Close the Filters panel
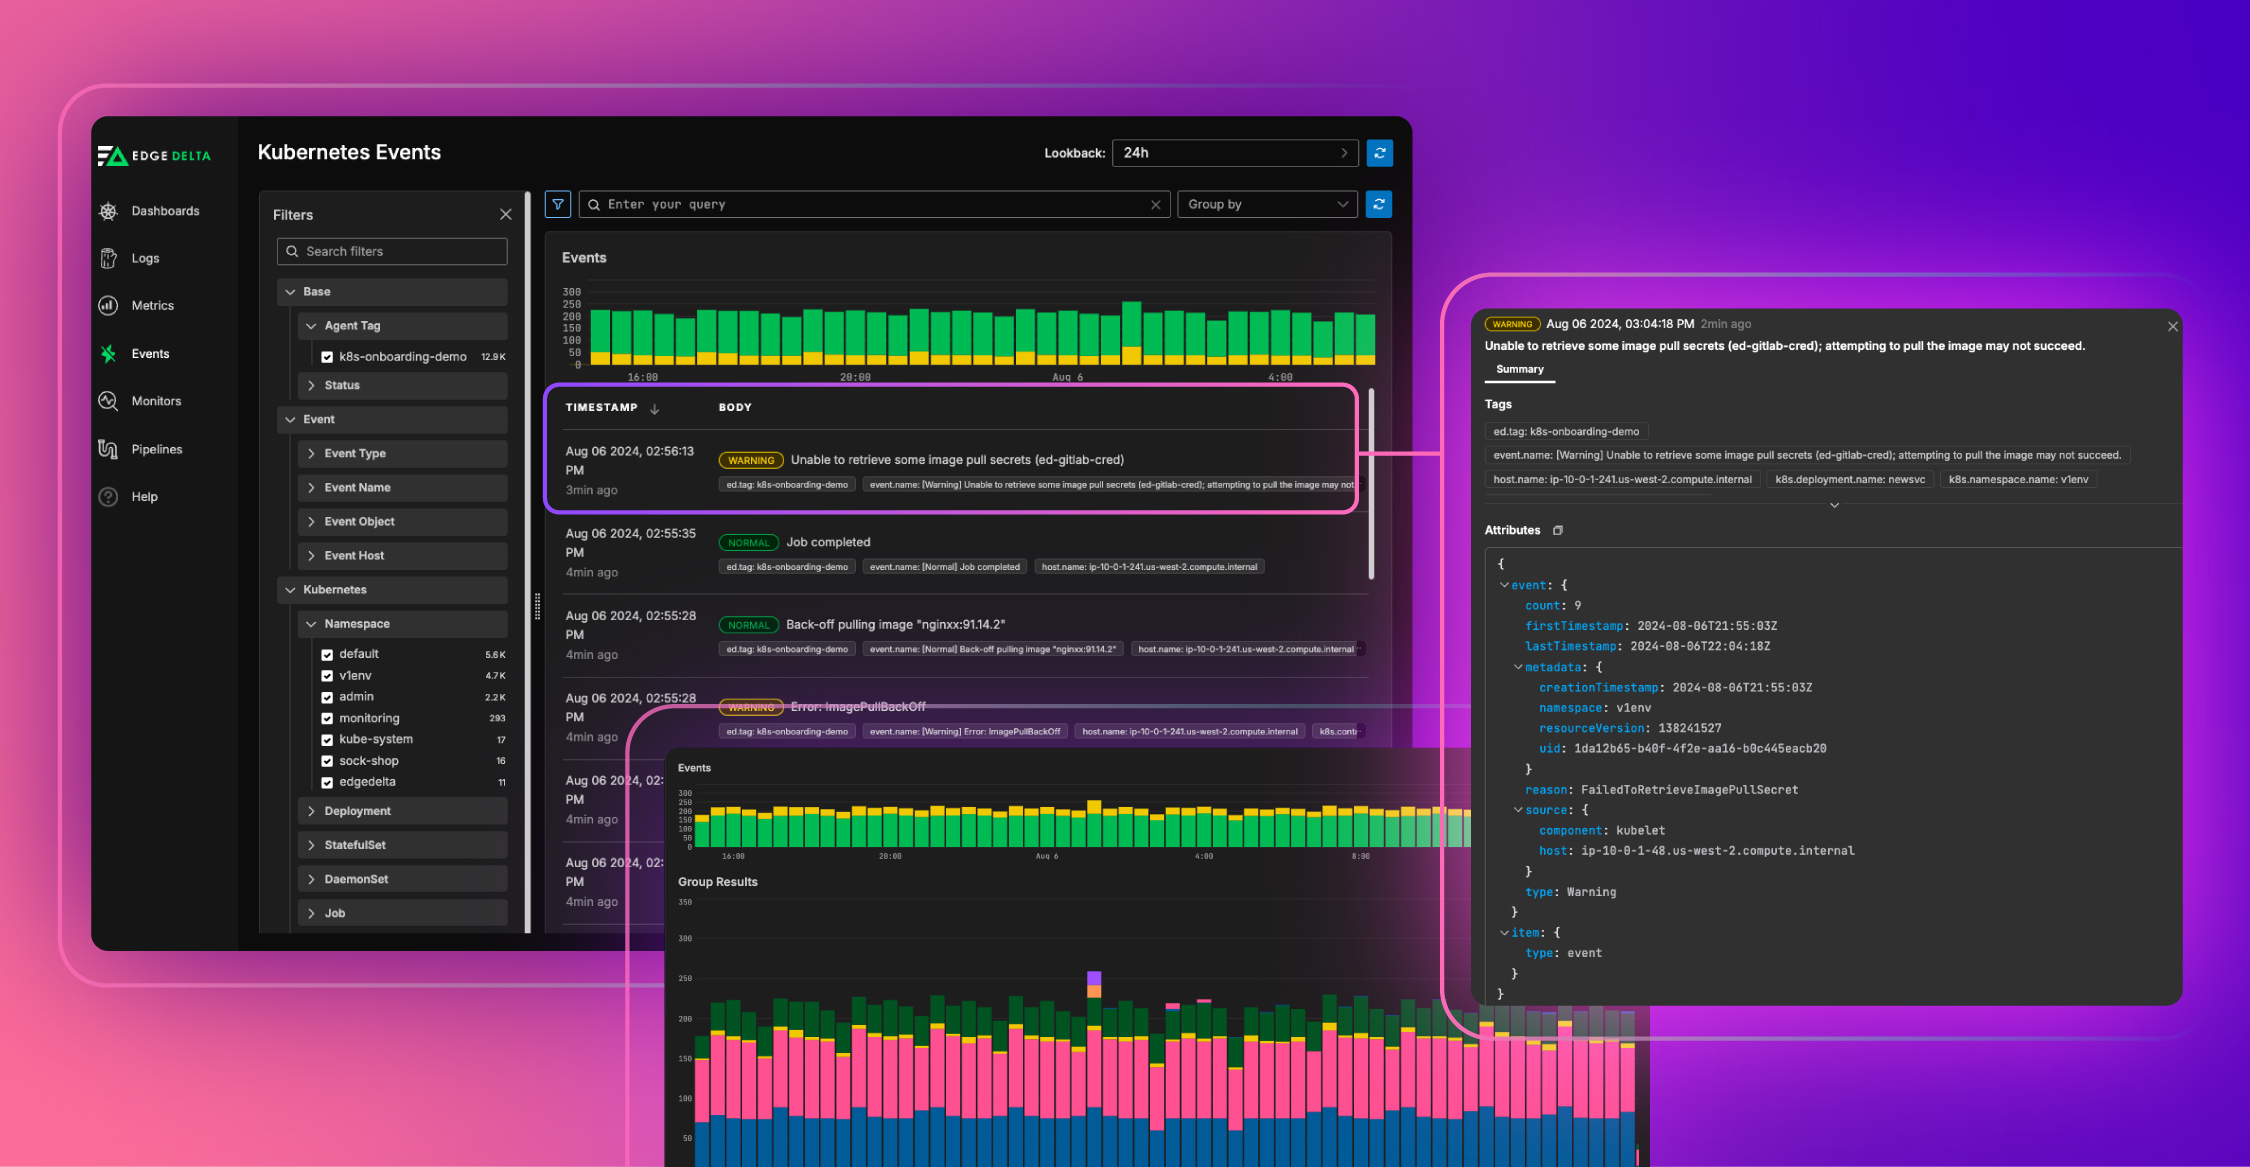 click(x=506, y=214)
